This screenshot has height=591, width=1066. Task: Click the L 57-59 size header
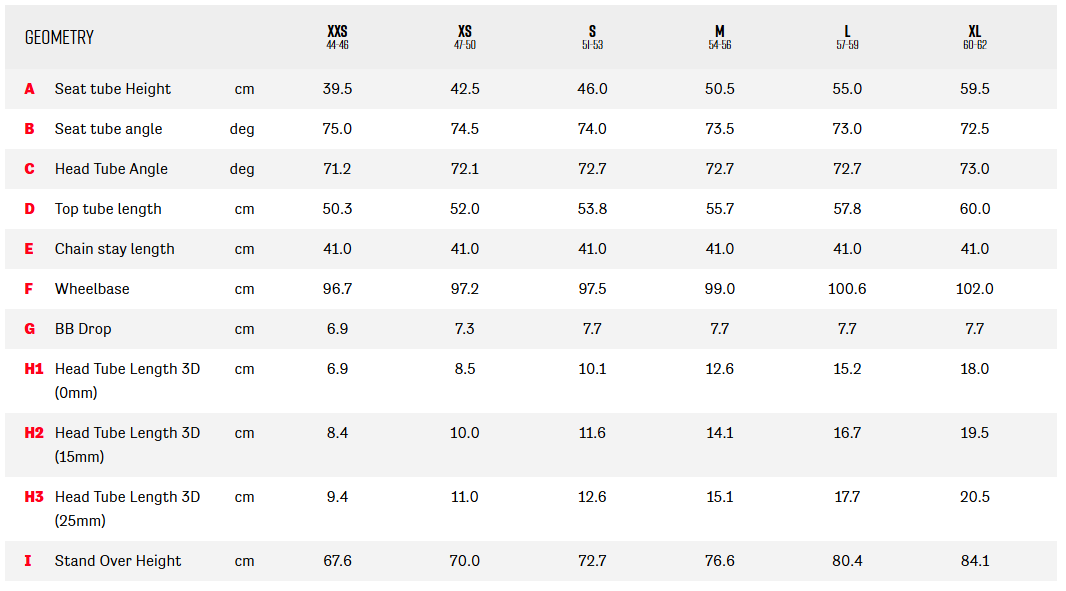[x=847, y=37]
